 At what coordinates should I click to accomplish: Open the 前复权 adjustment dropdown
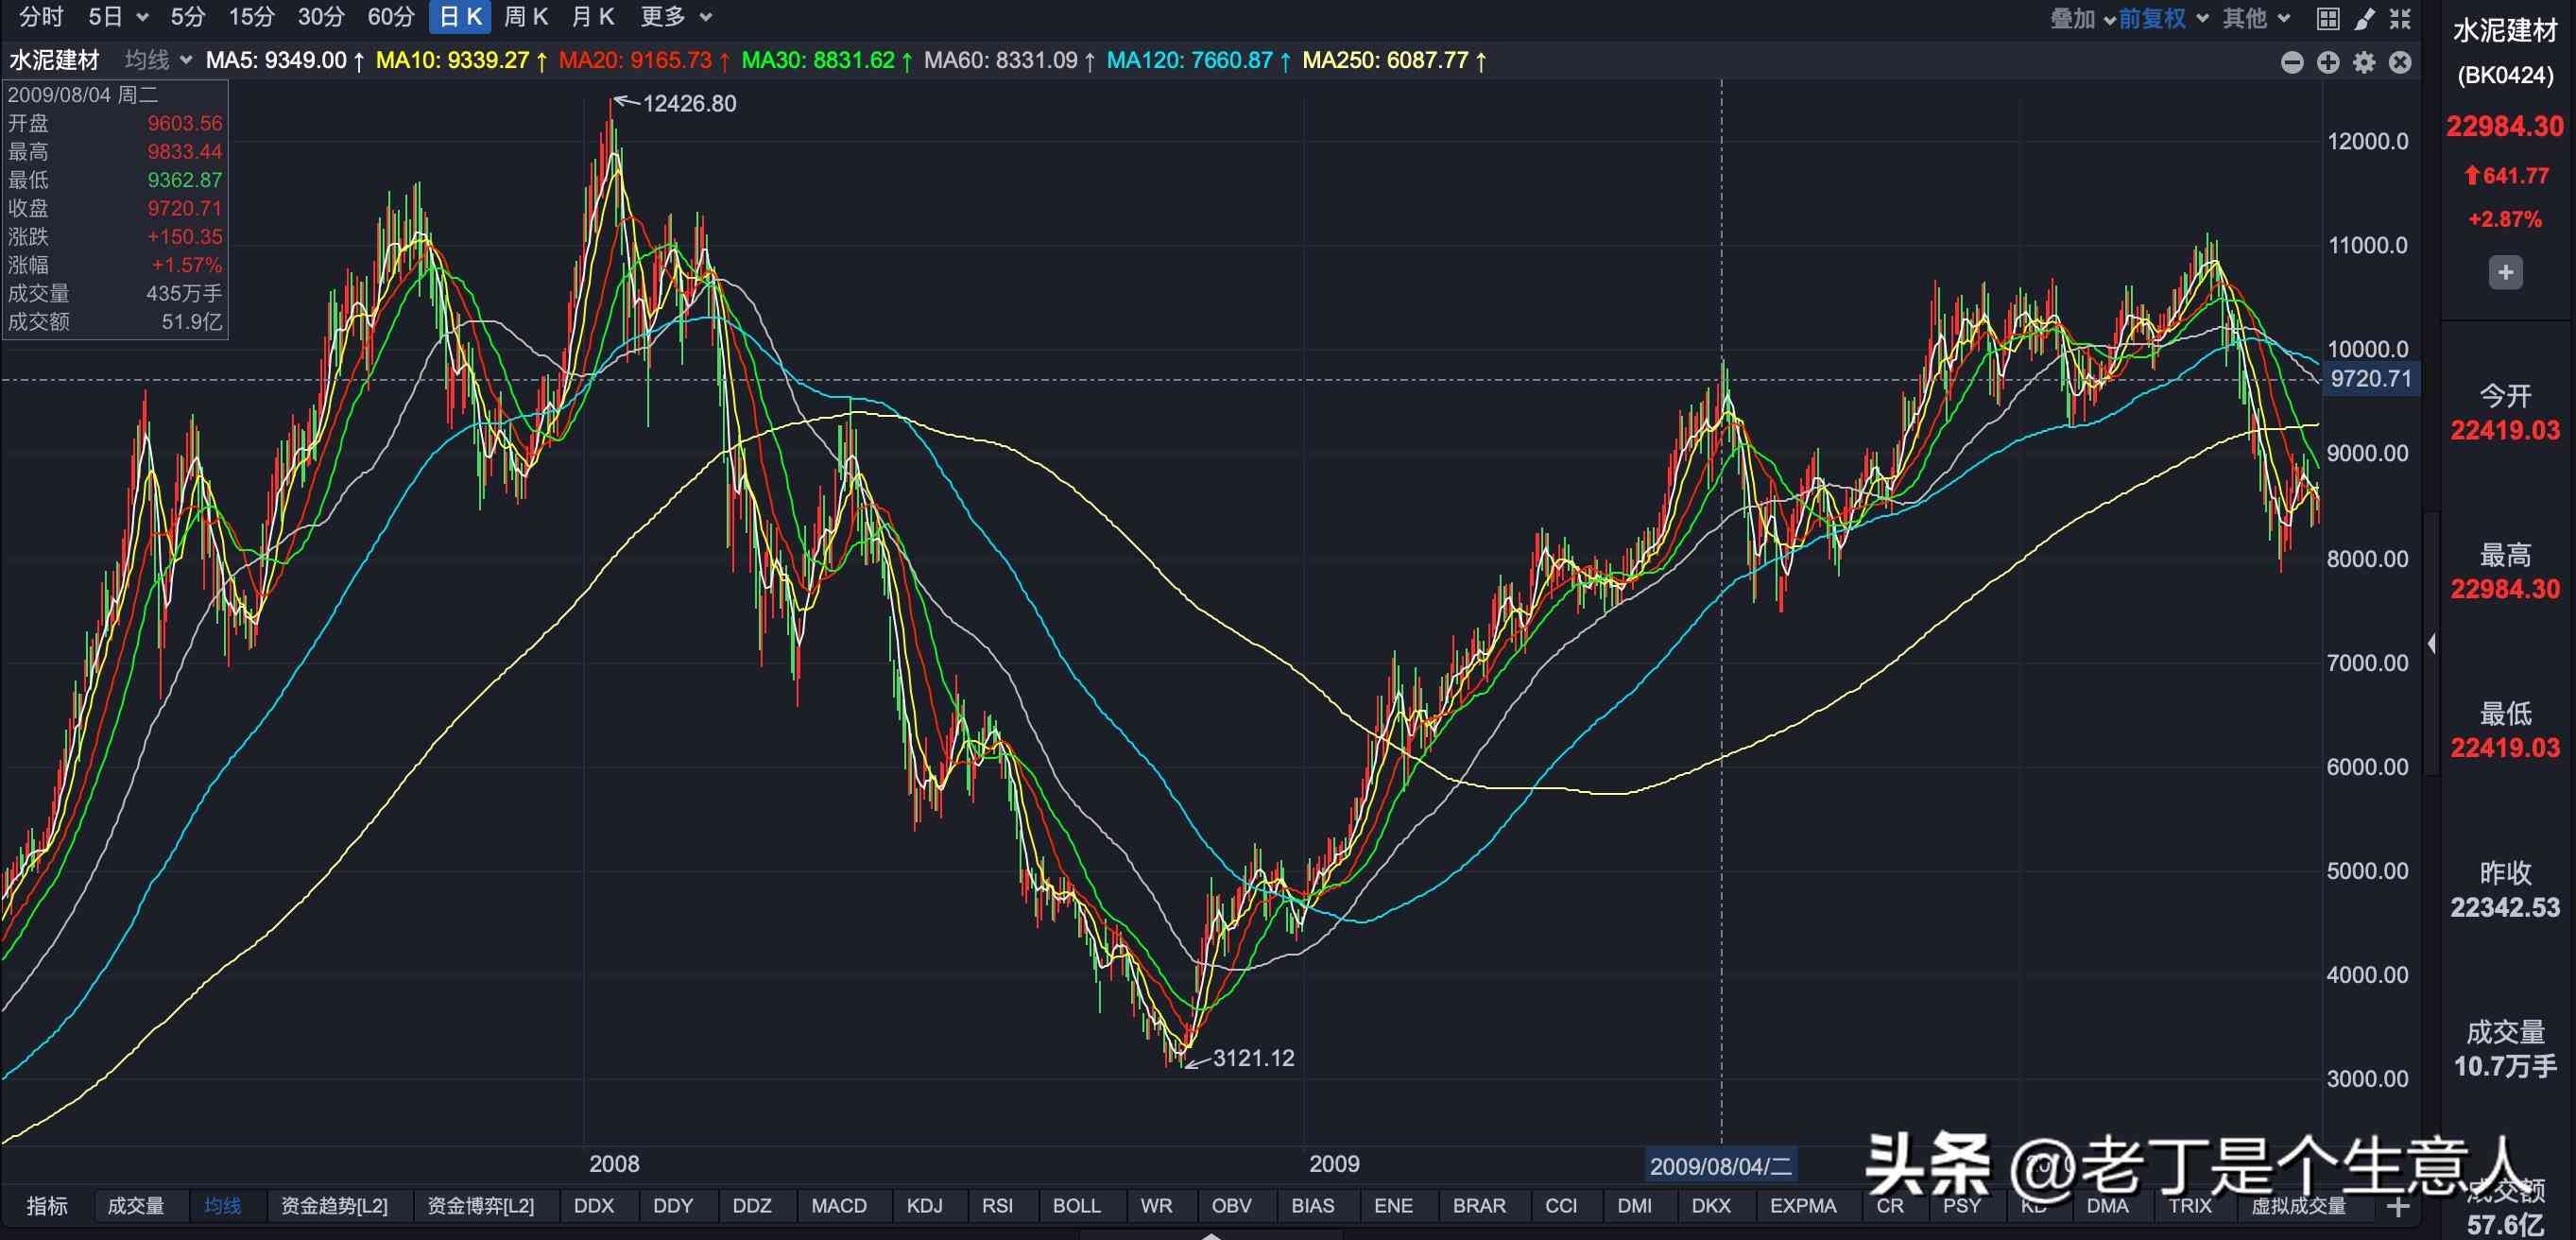coord(2162,18)
